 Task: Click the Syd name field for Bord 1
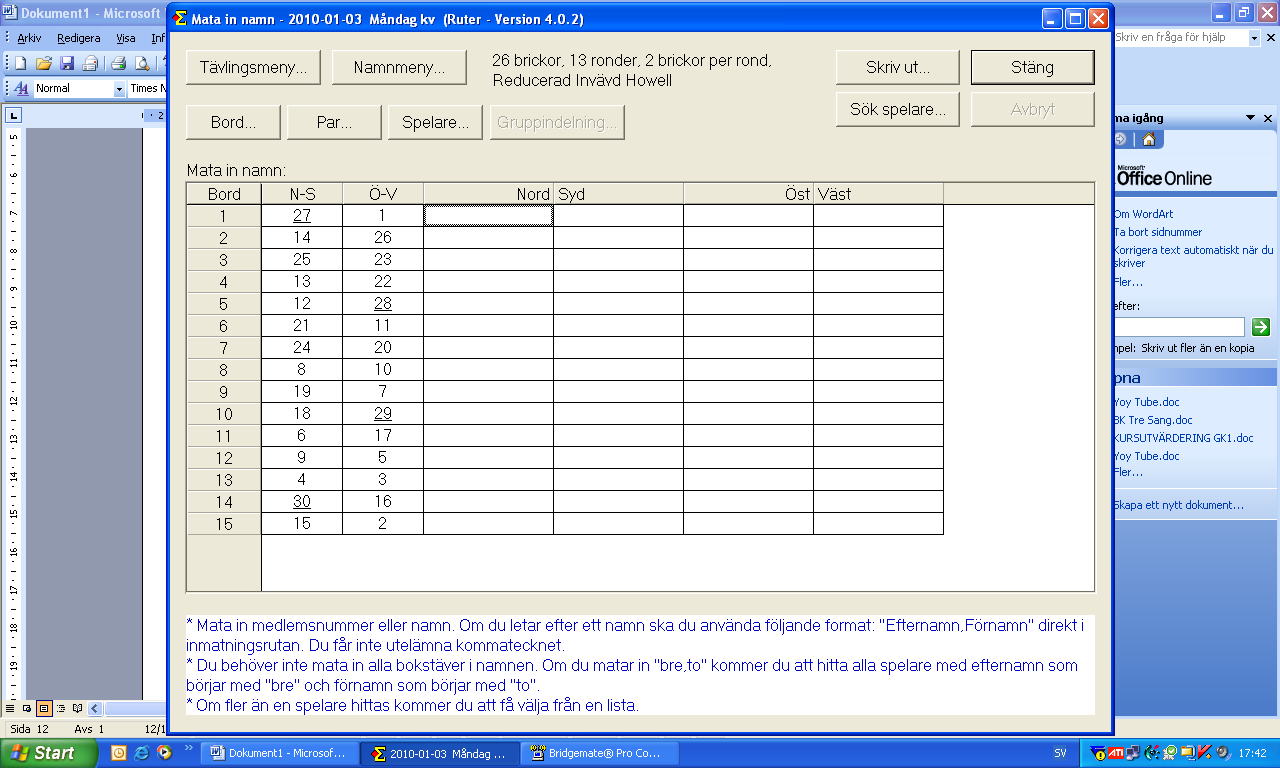coord(618,215)
